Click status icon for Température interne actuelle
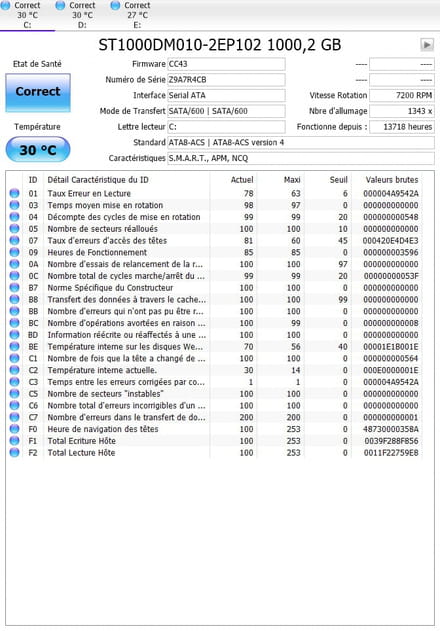This screenshot has width=440, height=631. click(14, 370)
